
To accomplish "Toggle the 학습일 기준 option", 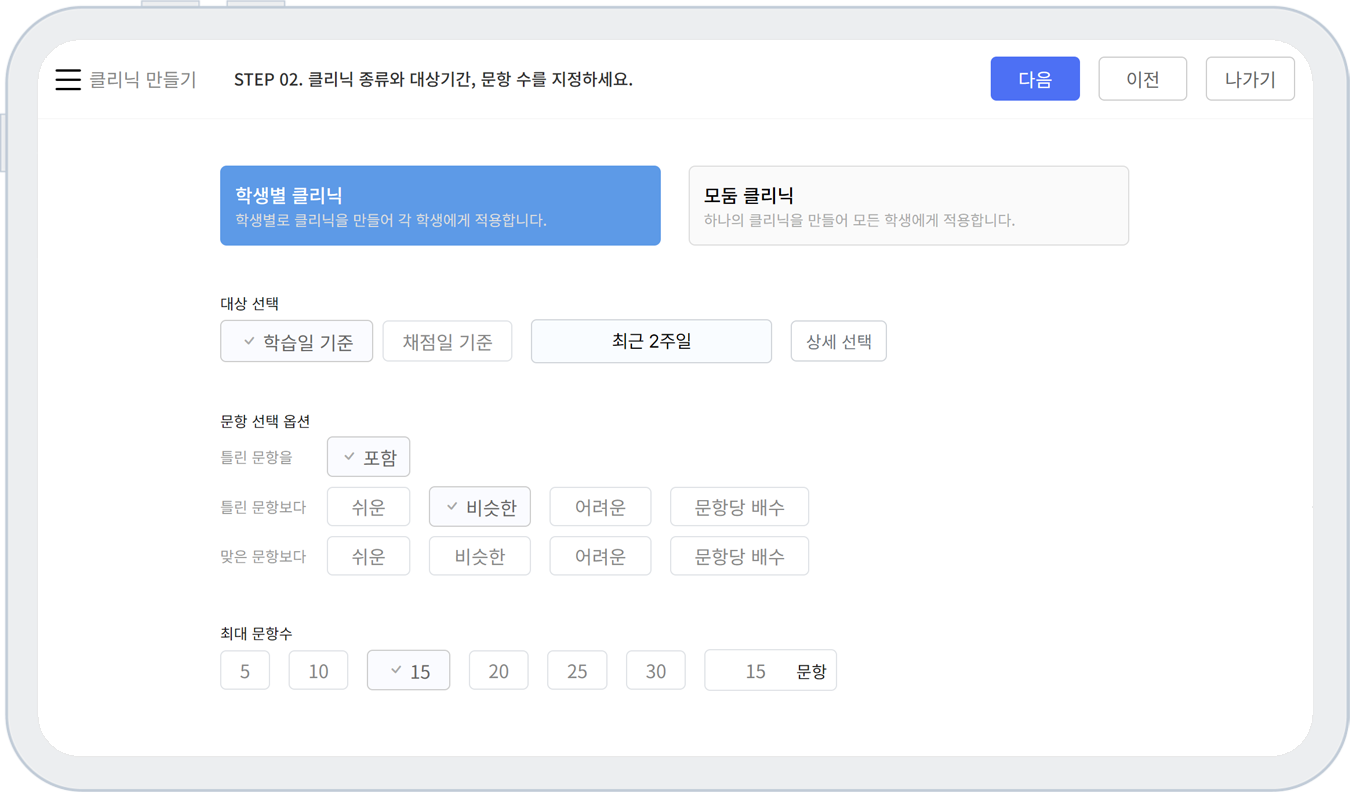I will click(x=297, y=342).
